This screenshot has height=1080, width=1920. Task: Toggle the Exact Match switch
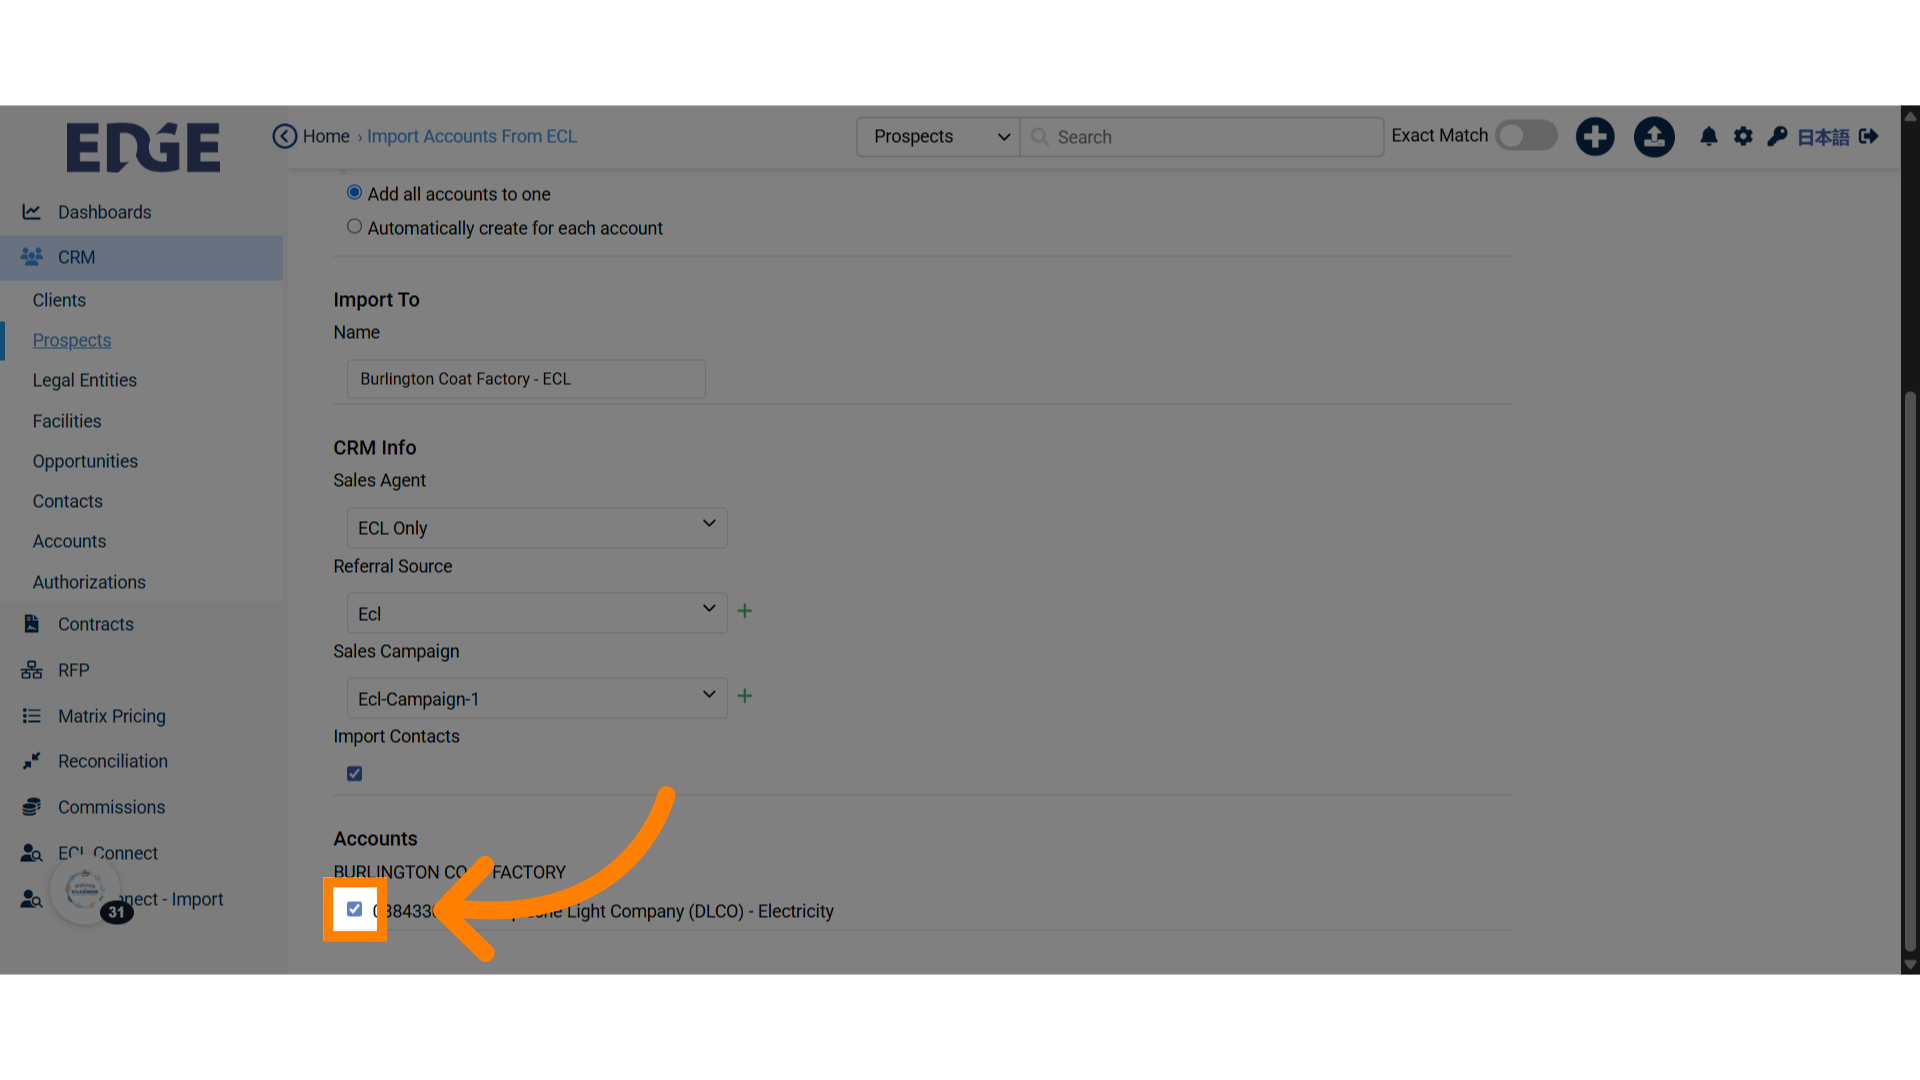point(1526,136)
